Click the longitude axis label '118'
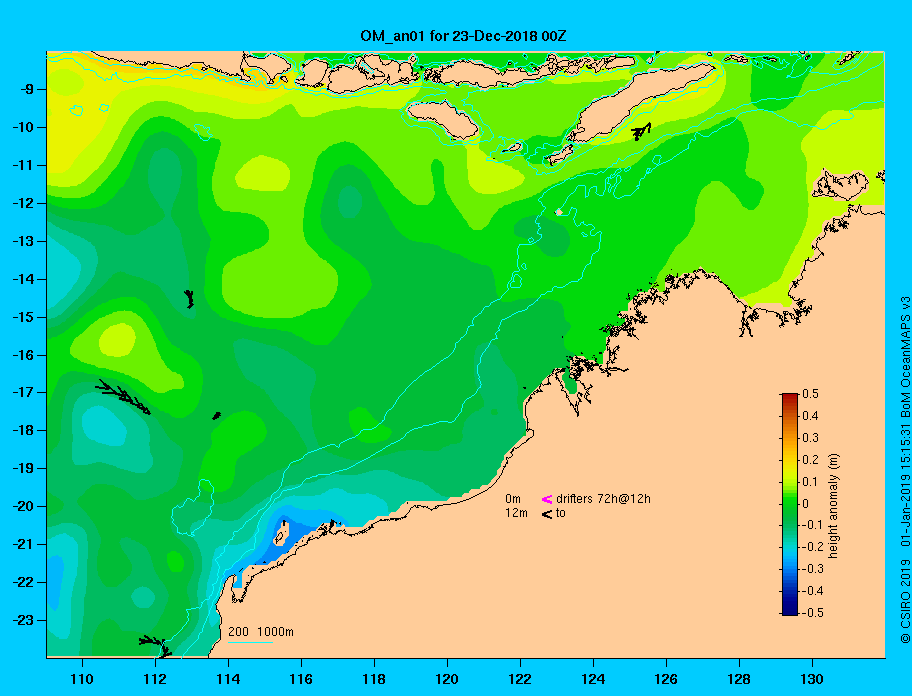The height and width of the screenshot is (696, 912). (374, 679)
